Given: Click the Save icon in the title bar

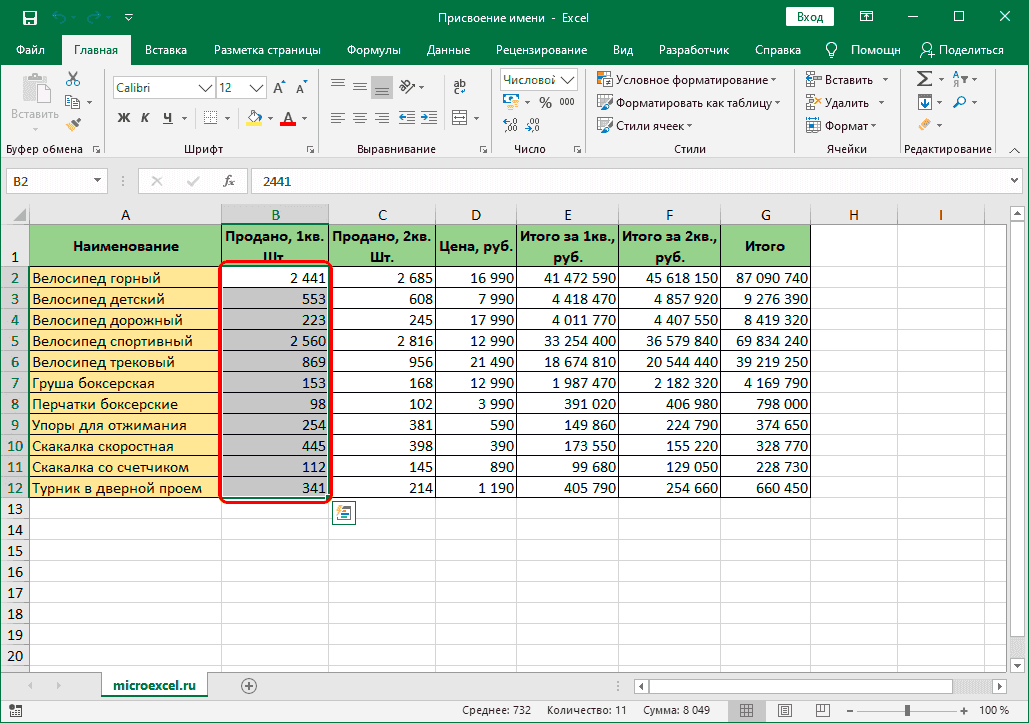Looking at the screenshot, I should tap(29, 17).
